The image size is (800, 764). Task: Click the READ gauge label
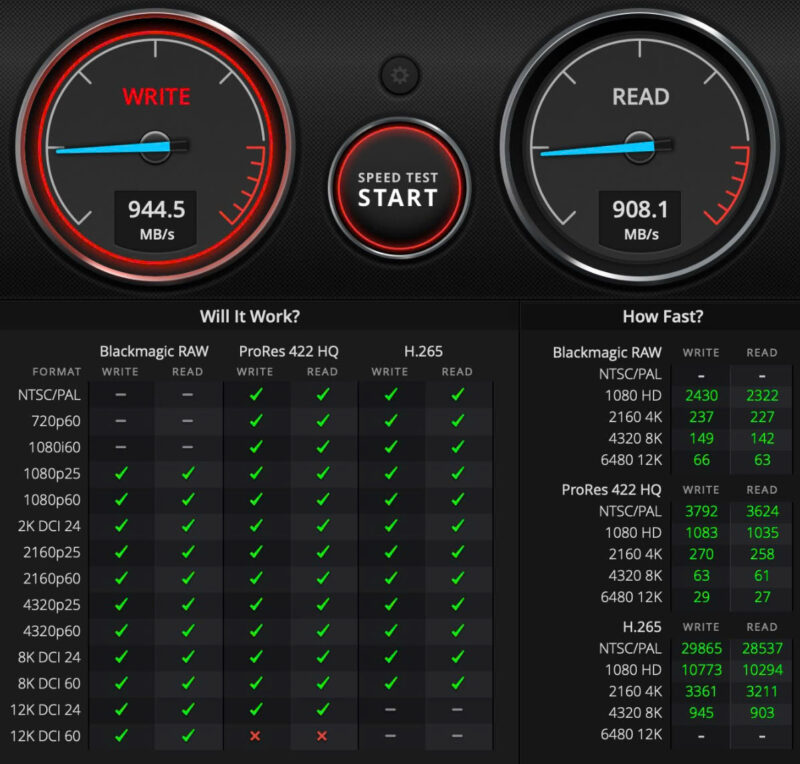[641, 96]
